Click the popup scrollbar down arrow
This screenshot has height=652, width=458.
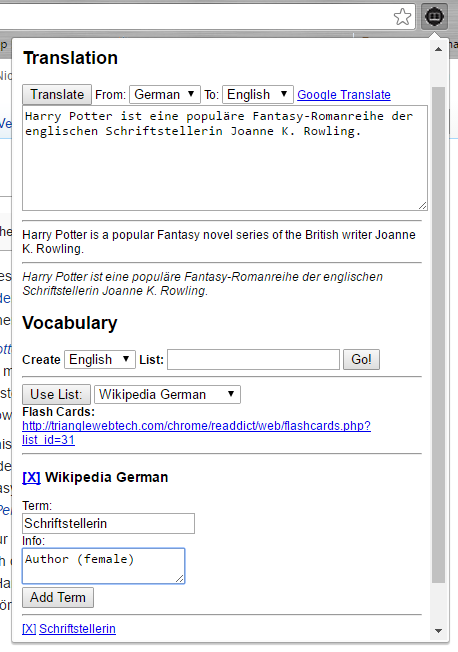pyautogui.click(x=438, y=630)
